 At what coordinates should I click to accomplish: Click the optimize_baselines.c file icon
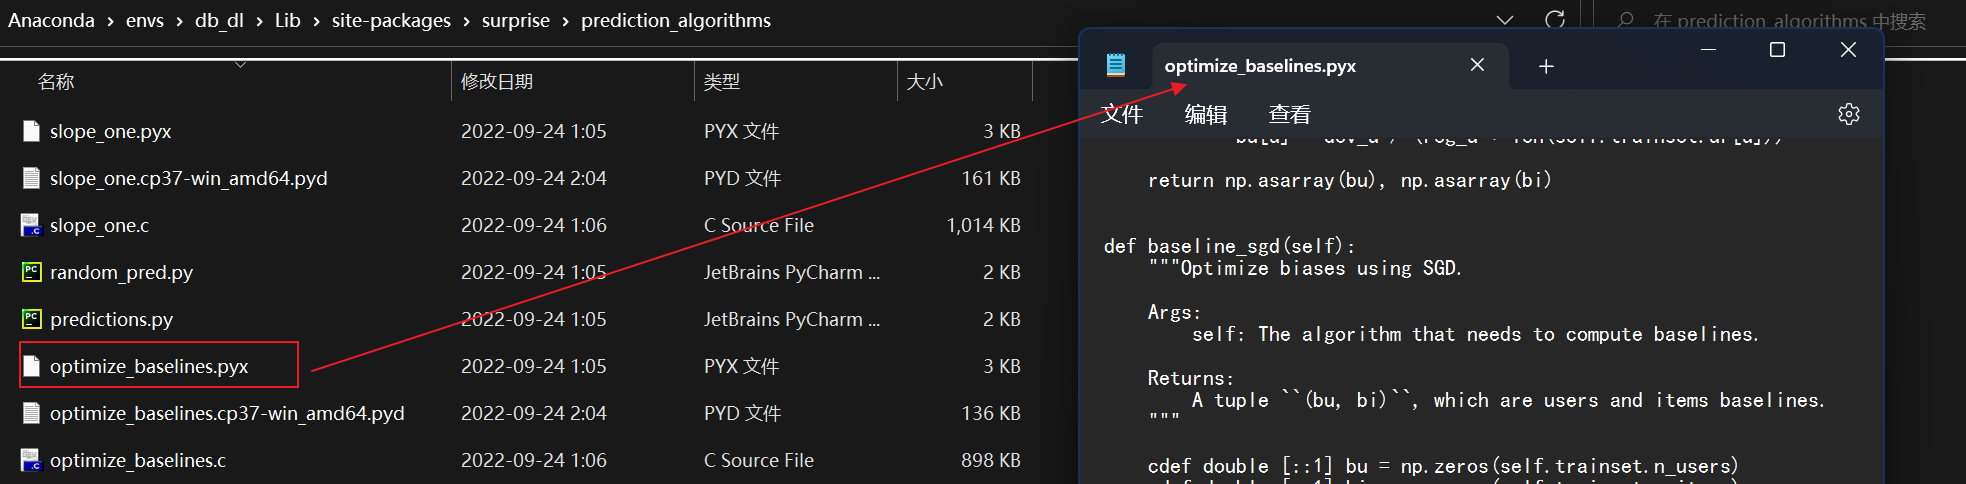[31, 460]
